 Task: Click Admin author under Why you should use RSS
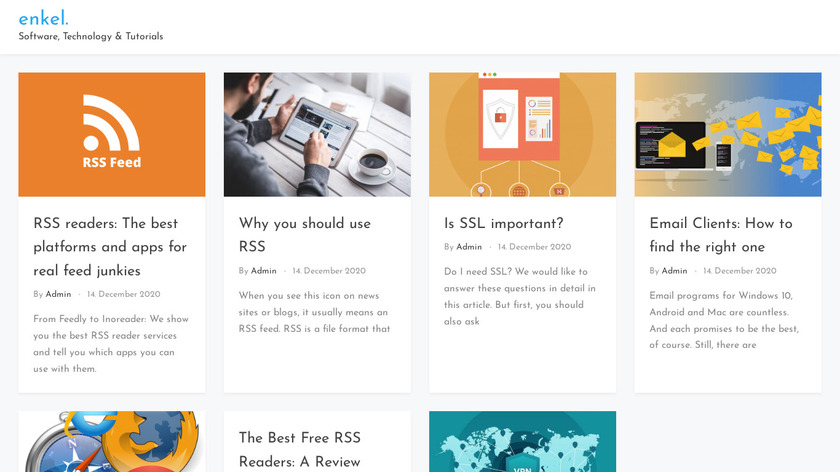[264, 271]
